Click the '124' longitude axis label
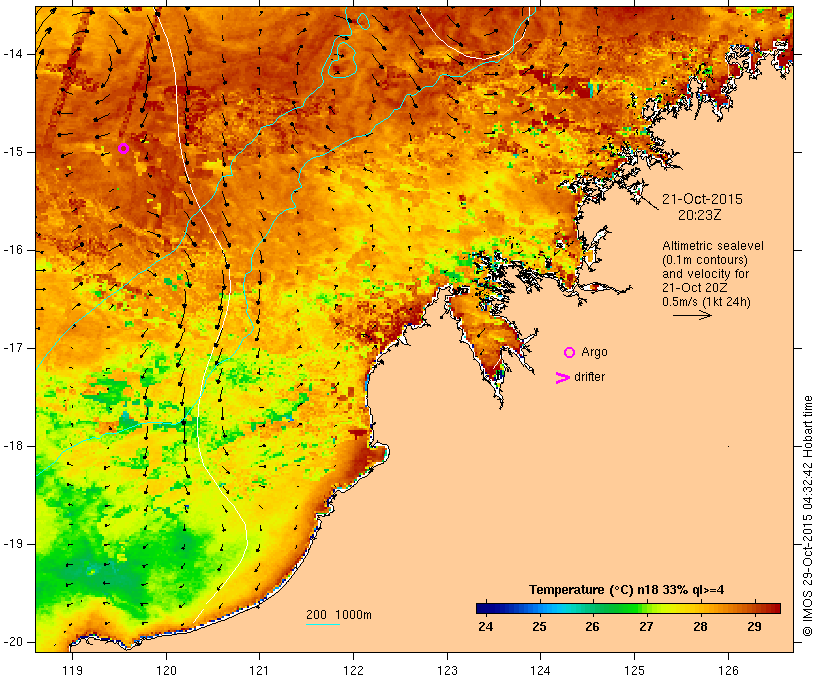Viewport: 820px width, 680px height. pos(540,670)
